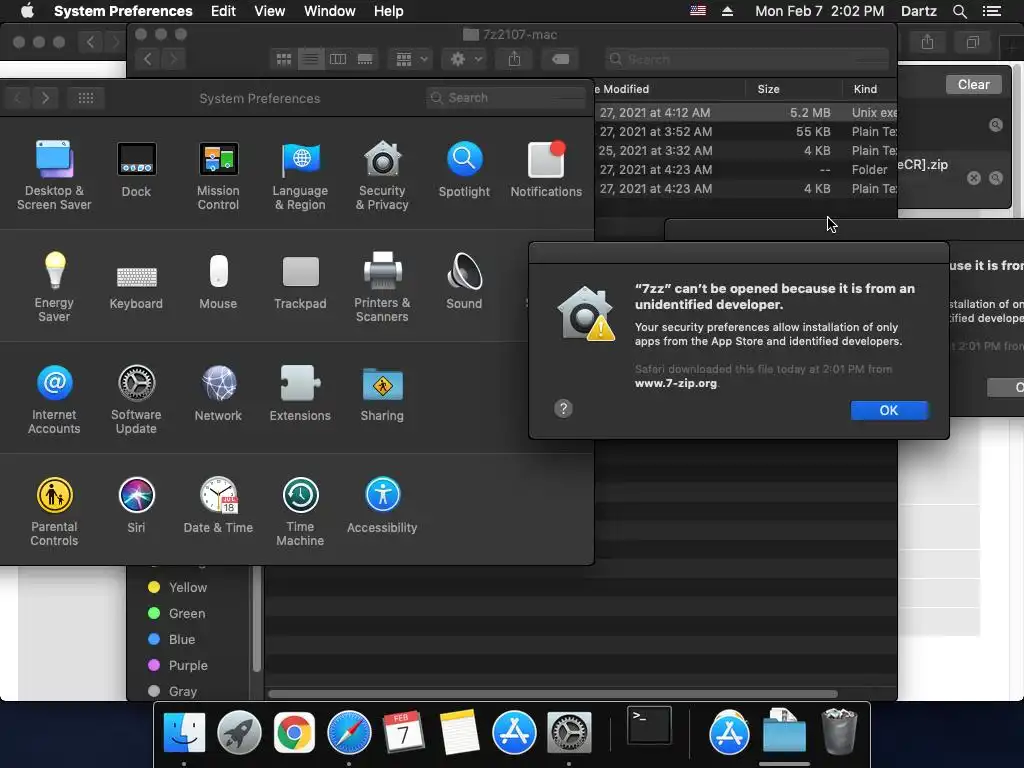Open Spotlight preferences pane
The height and width of the screenshot is (768, 1024).
(464, 170)
